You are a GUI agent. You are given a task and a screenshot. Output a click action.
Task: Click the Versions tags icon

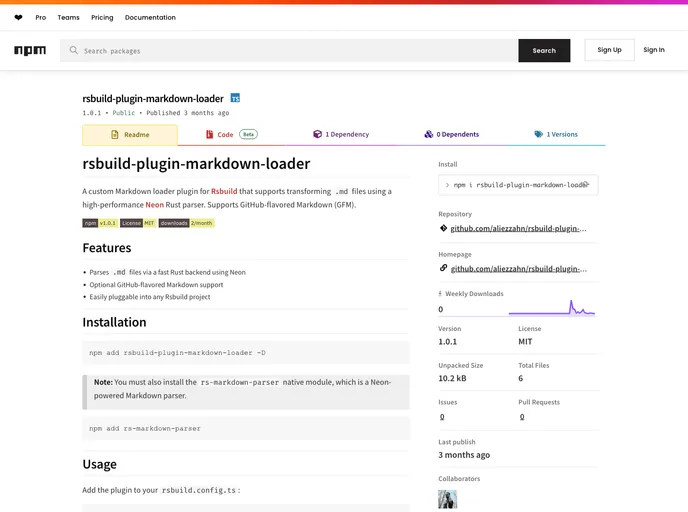pyautogui.click(x=538, y=134)
